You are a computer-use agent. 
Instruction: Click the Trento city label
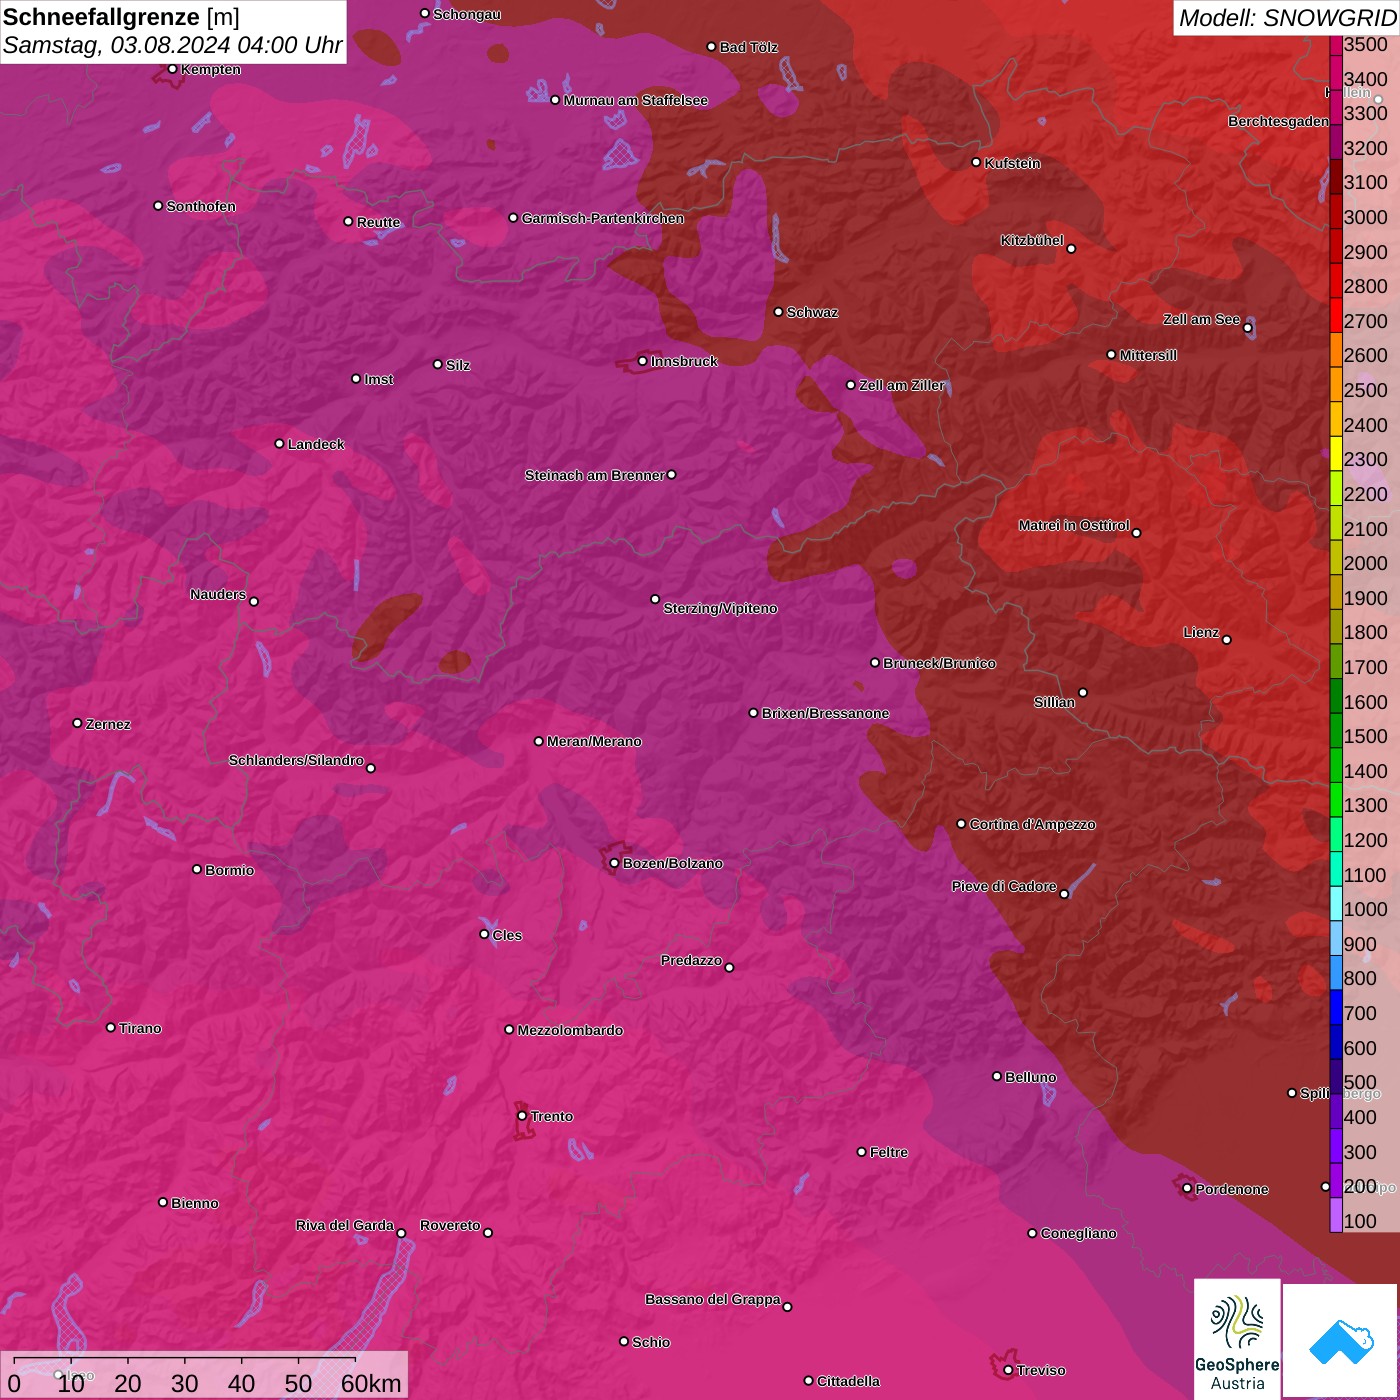[552, 1116]
